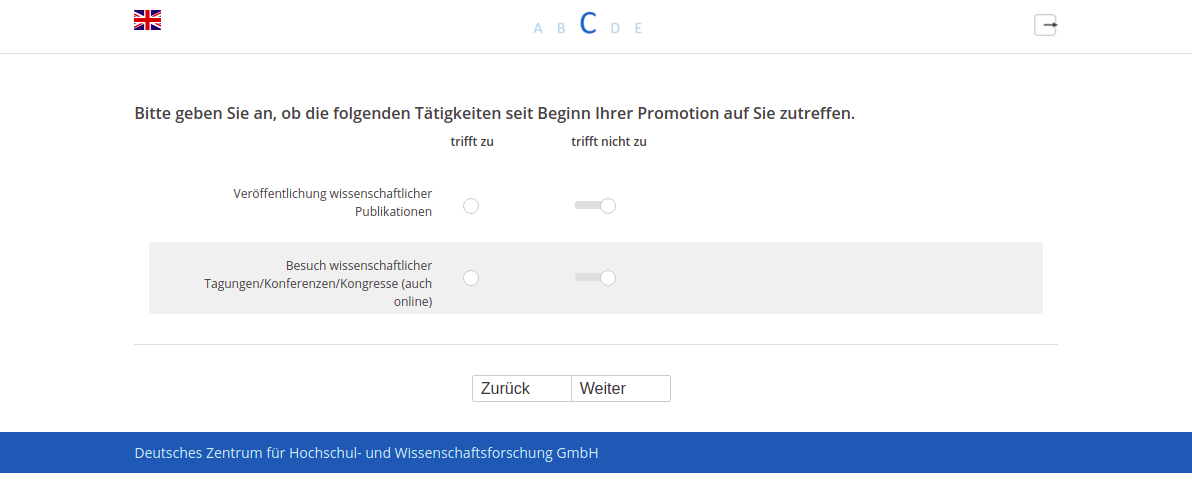Jump to survey section D
This screenshot has width=1192, height=482.
coord(615,28)
